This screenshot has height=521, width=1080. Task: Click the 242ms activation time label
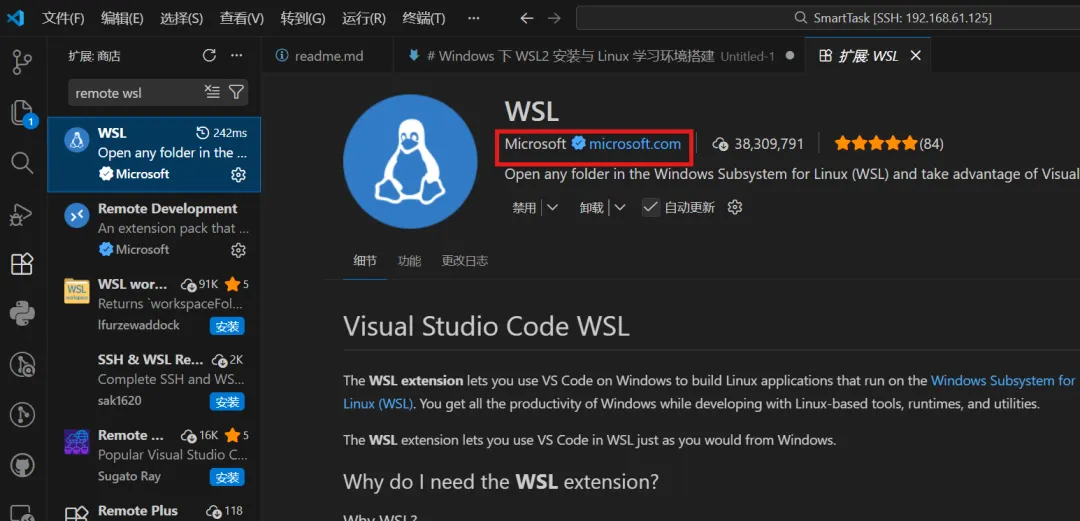pos(222,133)
